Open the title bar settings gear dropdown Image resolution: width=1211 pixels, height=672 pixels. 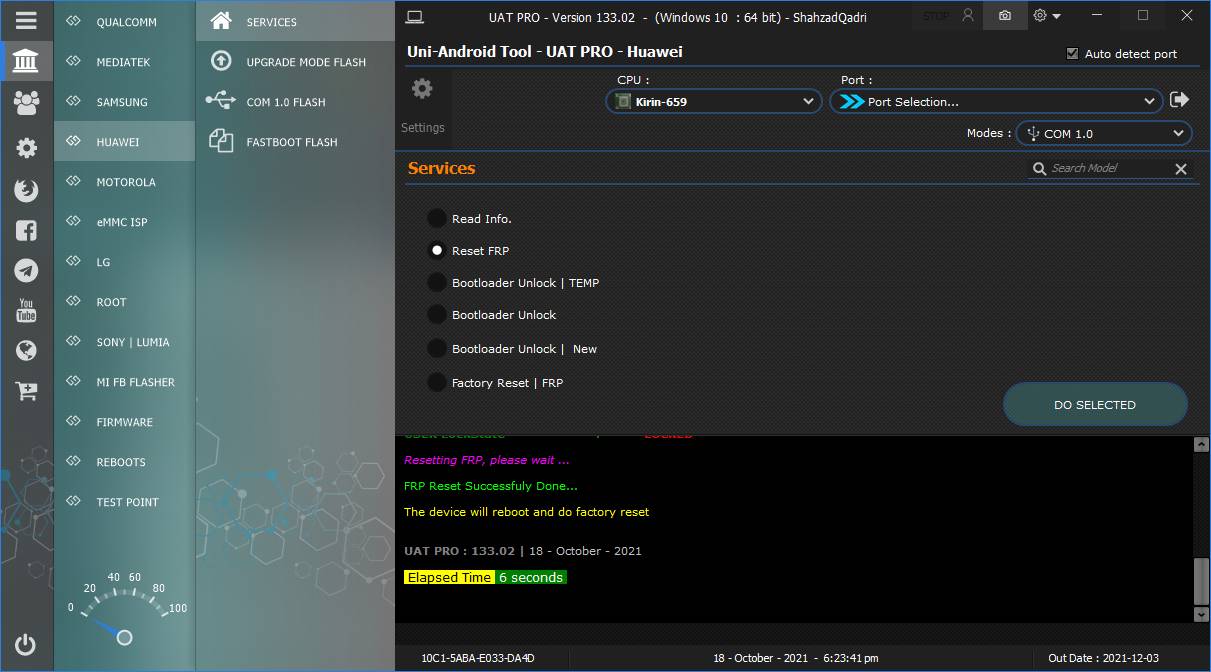[x=1047, y=16]
